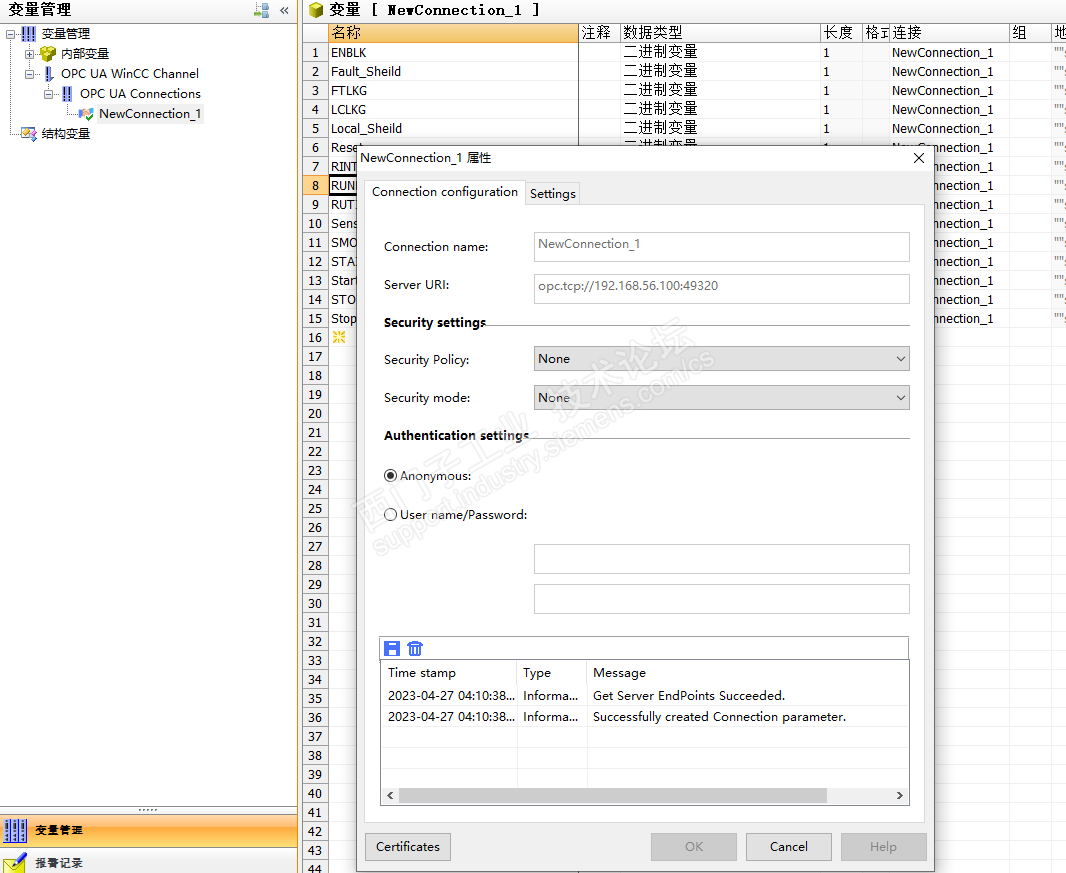The image size is (1066, 873).
Task: Click the OPC UA Connections icon
Action: pos(67,93)
